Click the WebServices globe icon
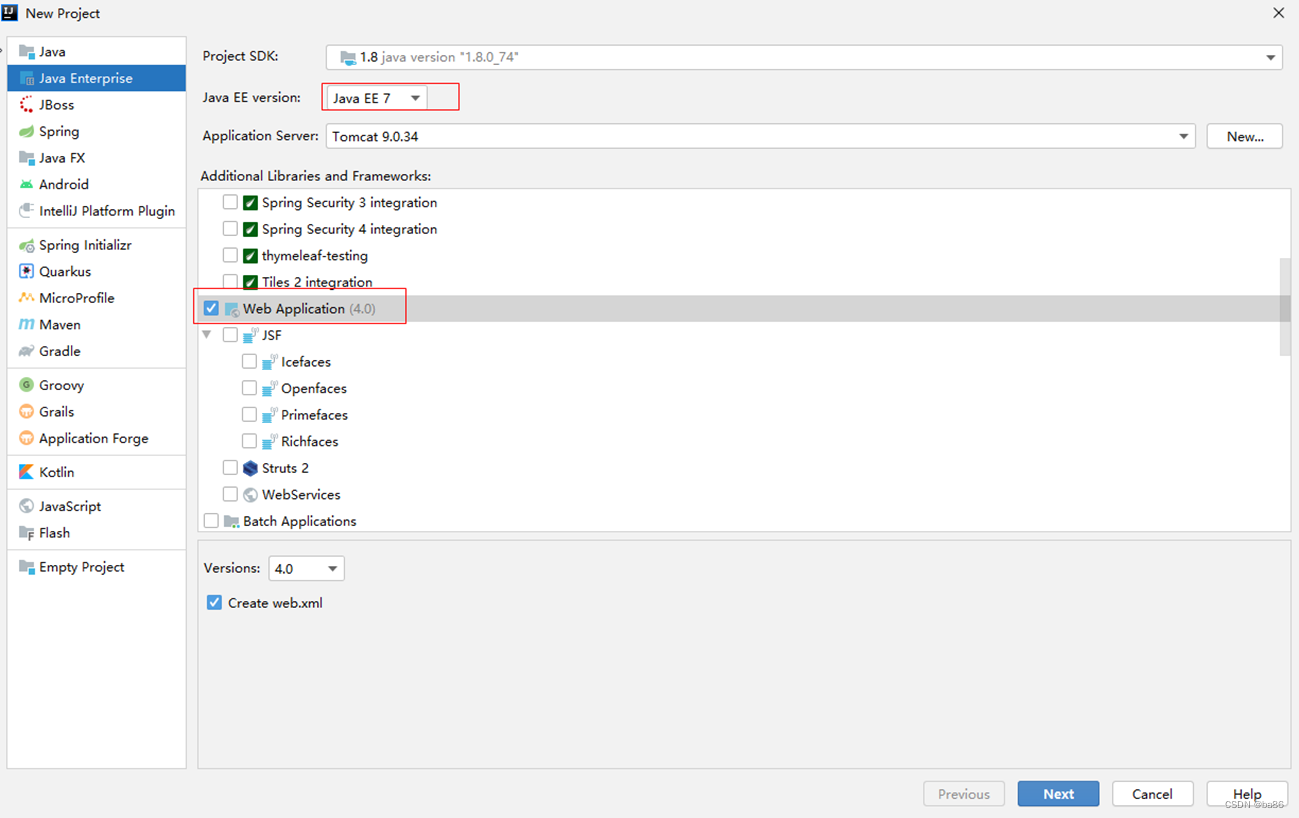1299x818 pixels. pos(251,495)
